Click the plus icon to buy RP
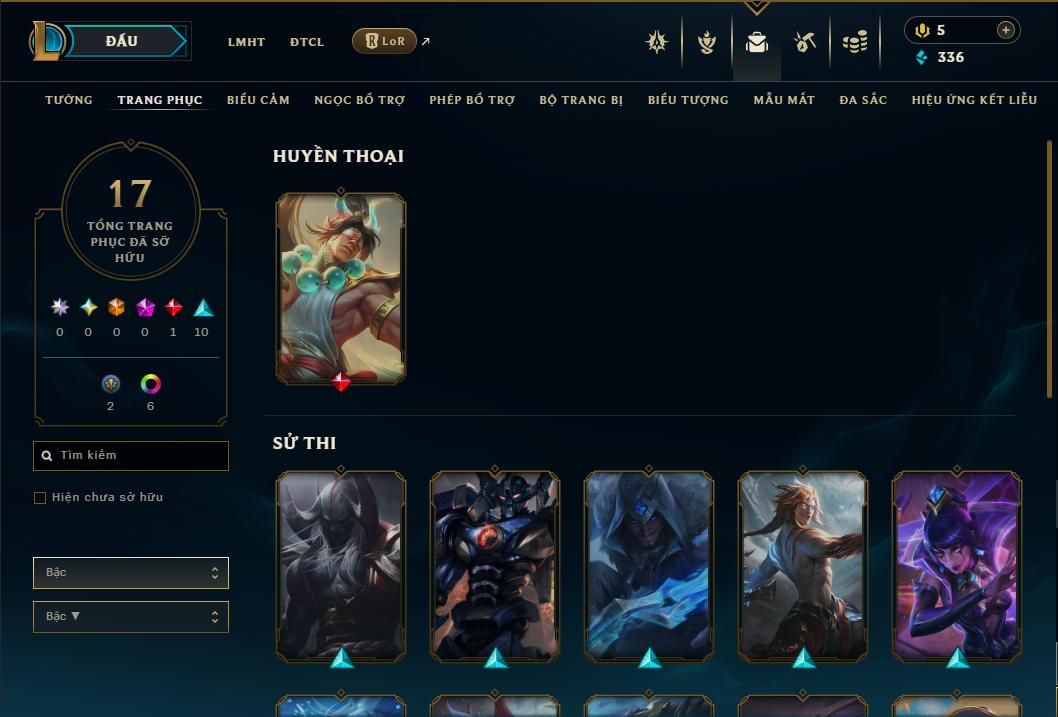Image resolution: width=1058 pixels, height=717 pixels. 1005,30
